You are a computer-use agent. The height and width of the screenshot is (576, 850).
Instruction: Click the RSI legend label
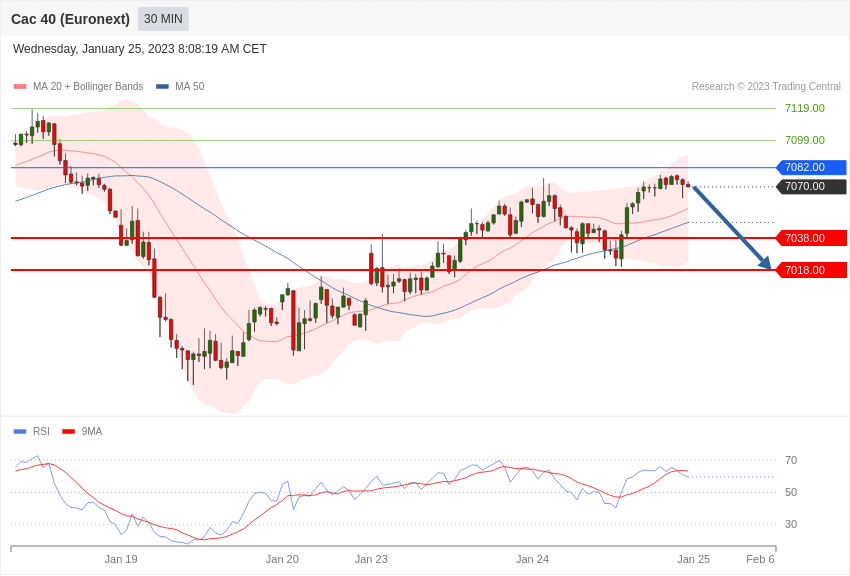pos(41,431)
